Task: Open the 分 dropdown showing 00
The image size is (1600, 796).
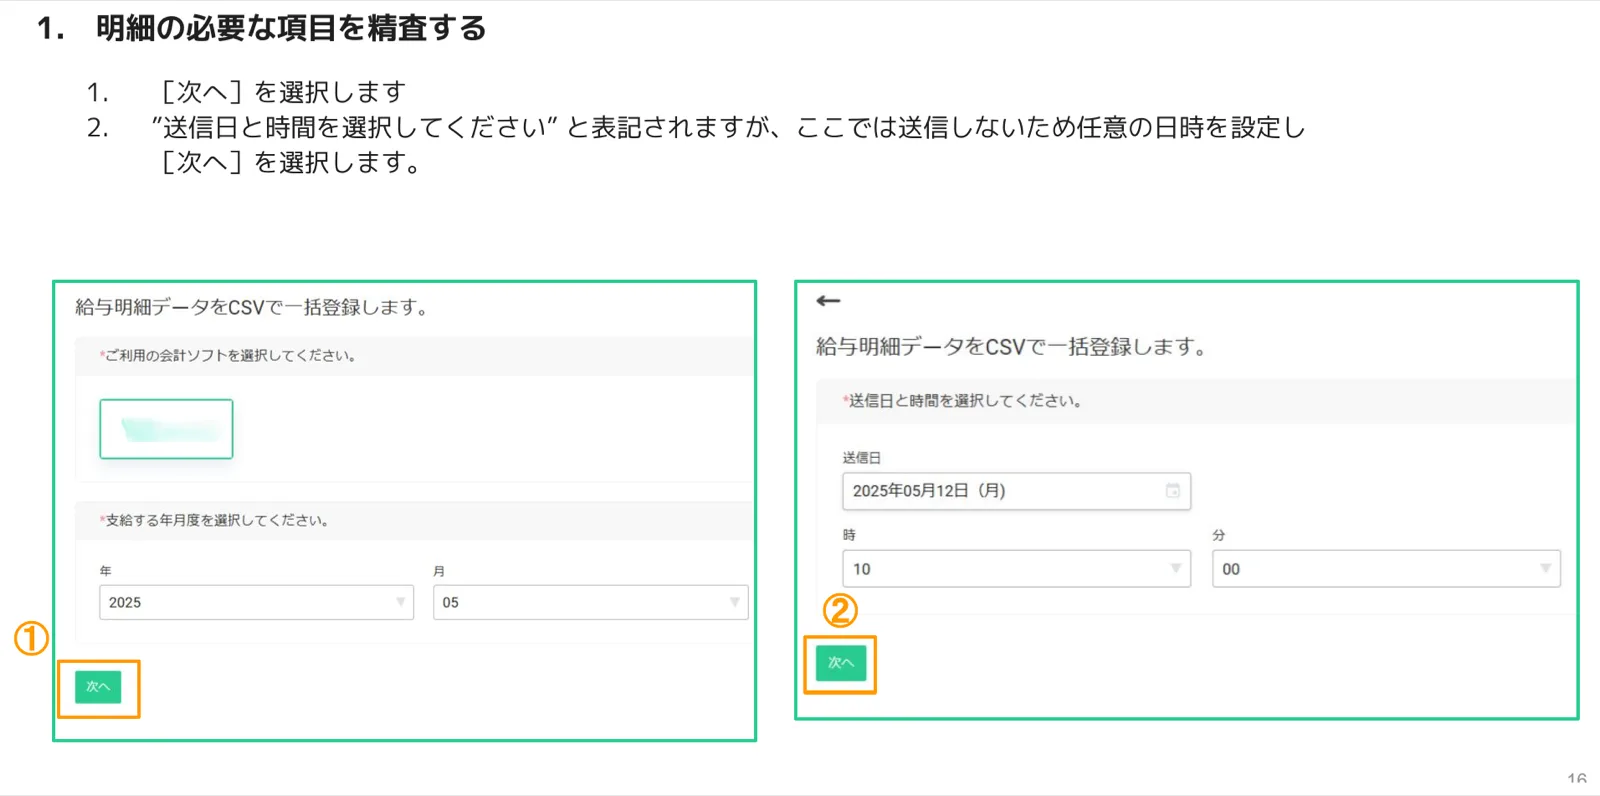Action: [x=1386, y=568]
